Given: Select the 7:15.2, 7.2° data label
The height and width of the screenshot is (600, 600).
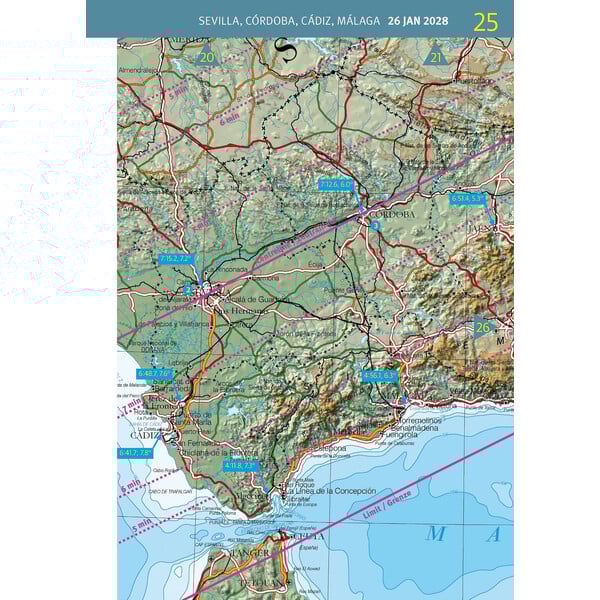Looking at the screenshot, I should 175,259.
